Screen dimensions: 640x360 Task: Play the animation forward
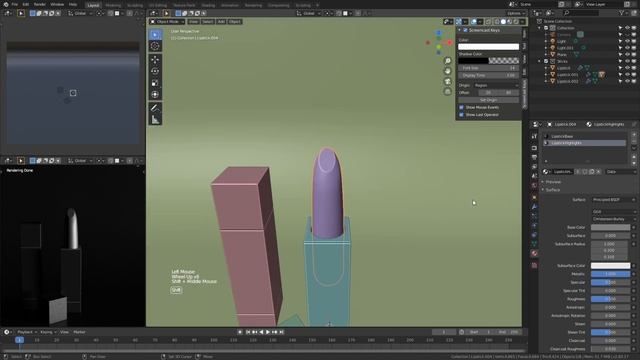[x=268, y=332]
